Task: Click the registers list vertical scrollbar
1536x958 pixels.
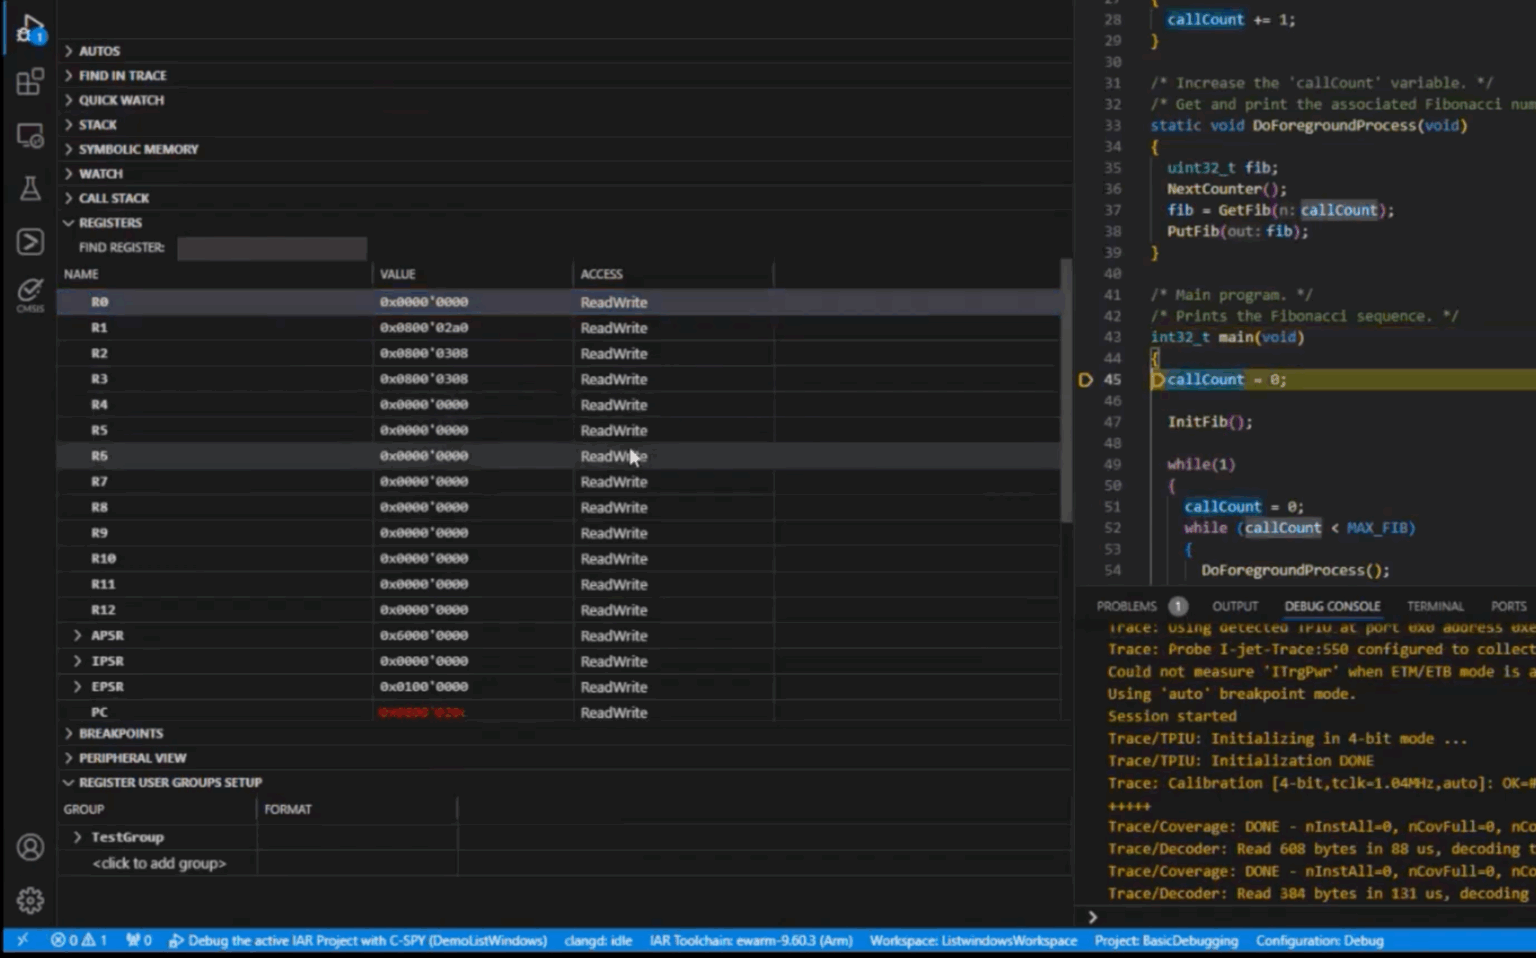Action: click(1066, 390)
